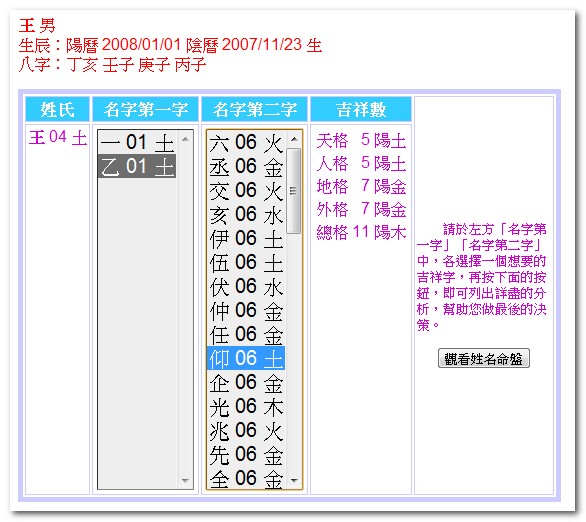
Task: Select highlighted 仰 06 土 entry
Action: pos(247,358)
